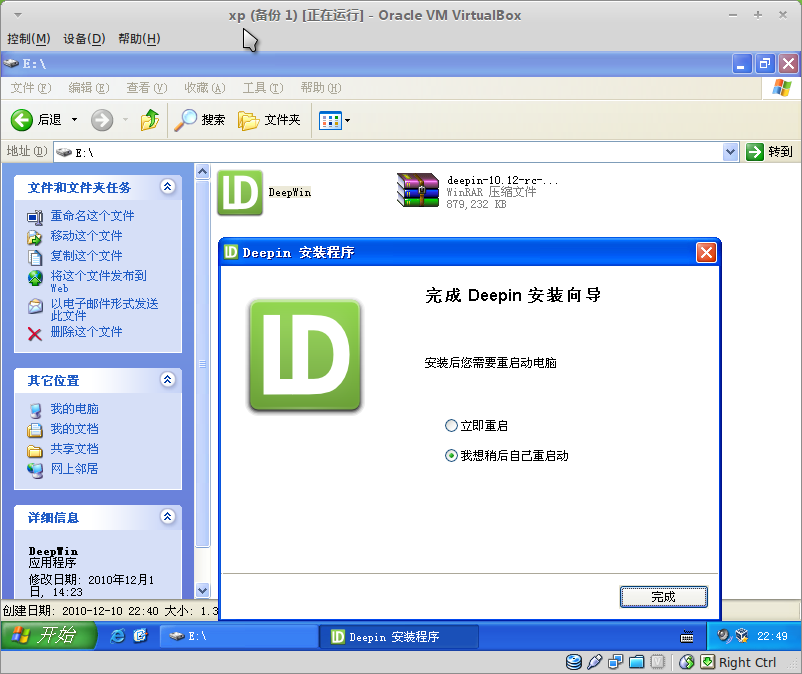The image size is (802, 674).
Task: Click the My Documents icon in other places
Action: coord(35,430)
